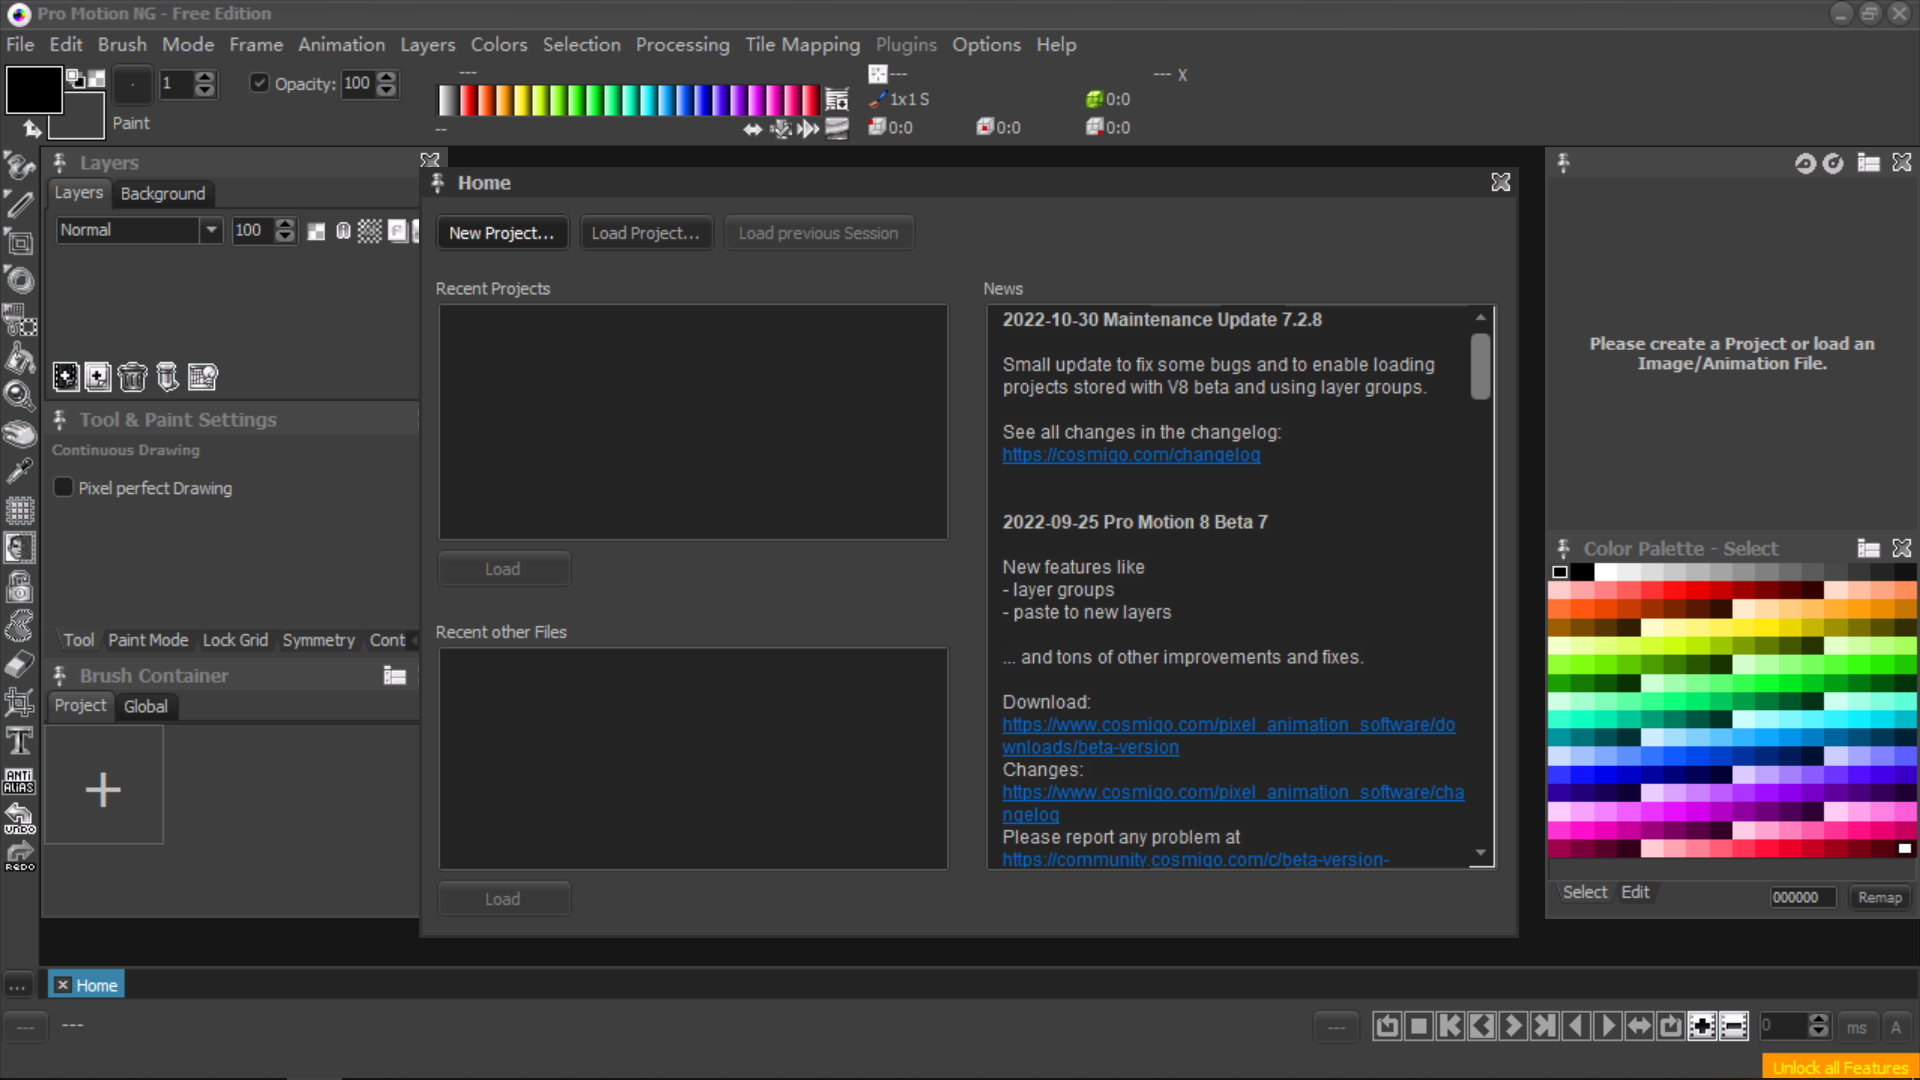The image size is (1920, 1080).
Task: Select the hand pan tool
Action: 19,434
